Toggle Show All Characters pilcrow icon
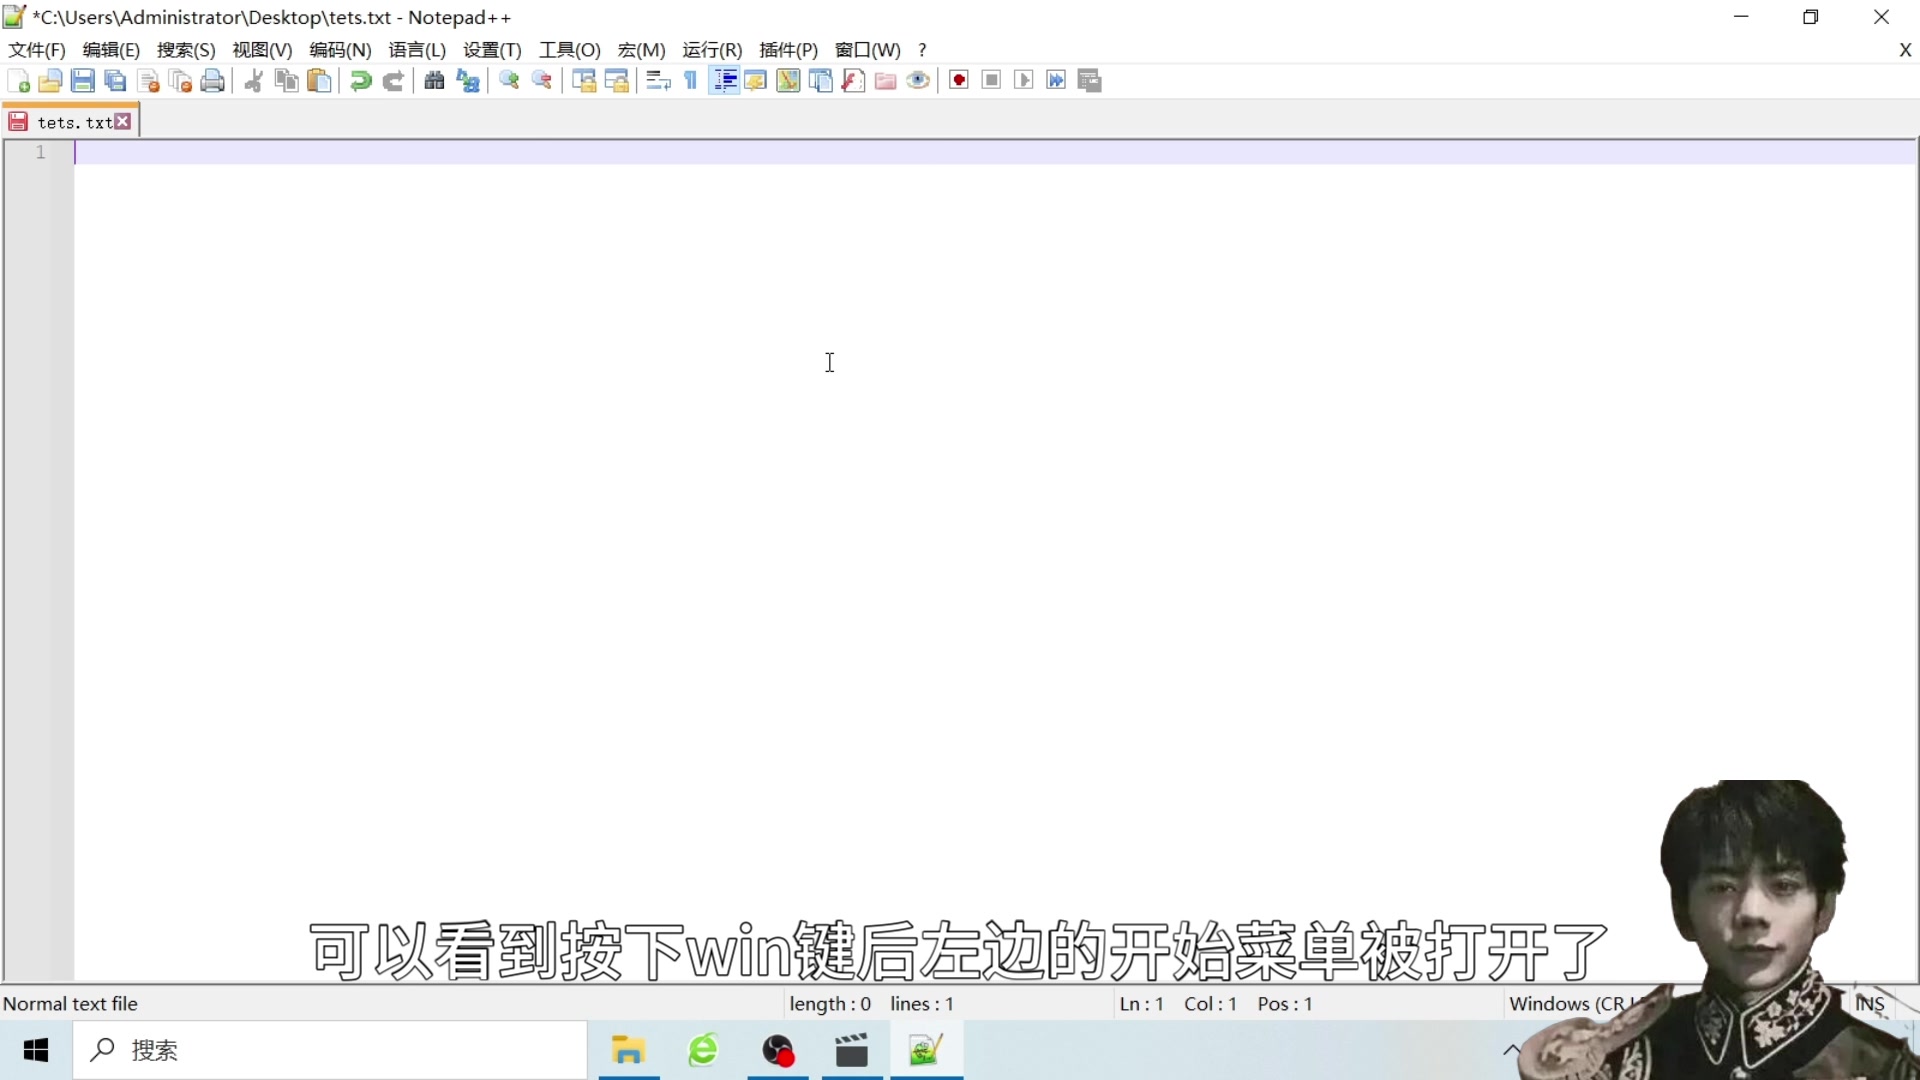This screenshot has width=1920, height=1080. pos(691,81)
